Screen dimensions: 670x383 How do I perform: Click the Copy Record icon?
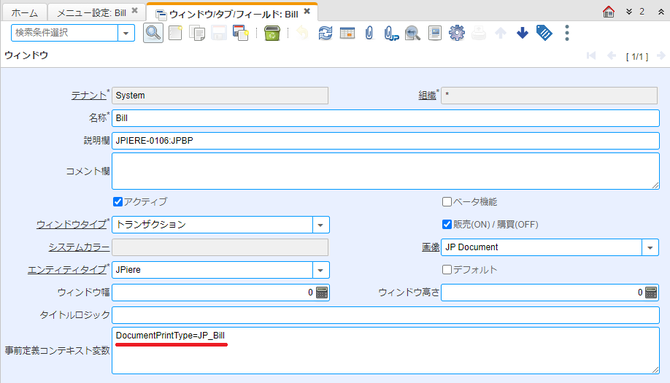point(197,33)
